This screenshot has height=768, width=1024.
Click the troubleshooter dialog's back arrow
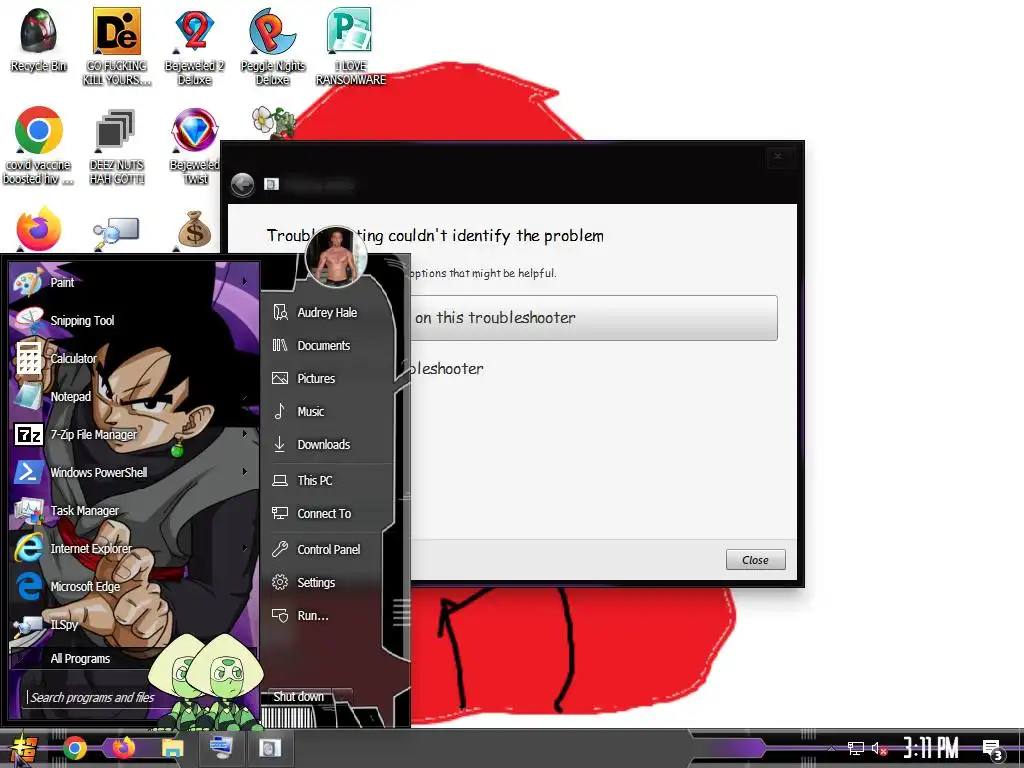242,185
